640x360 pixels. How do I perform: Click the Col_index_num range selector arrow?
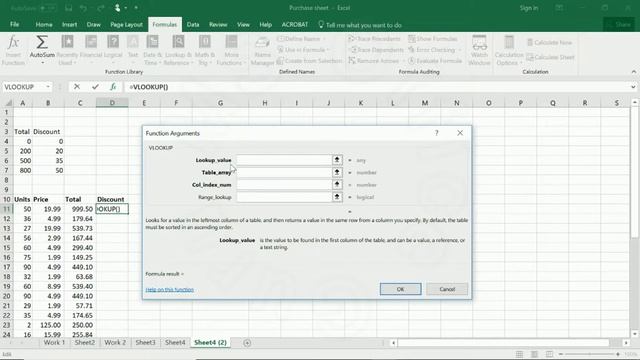(337, 184)
